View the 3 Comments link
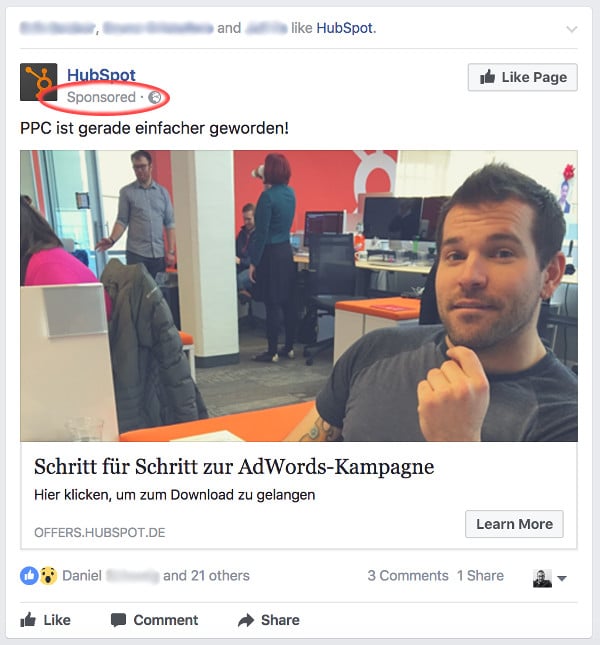The image size is (600, 645). 408,575
